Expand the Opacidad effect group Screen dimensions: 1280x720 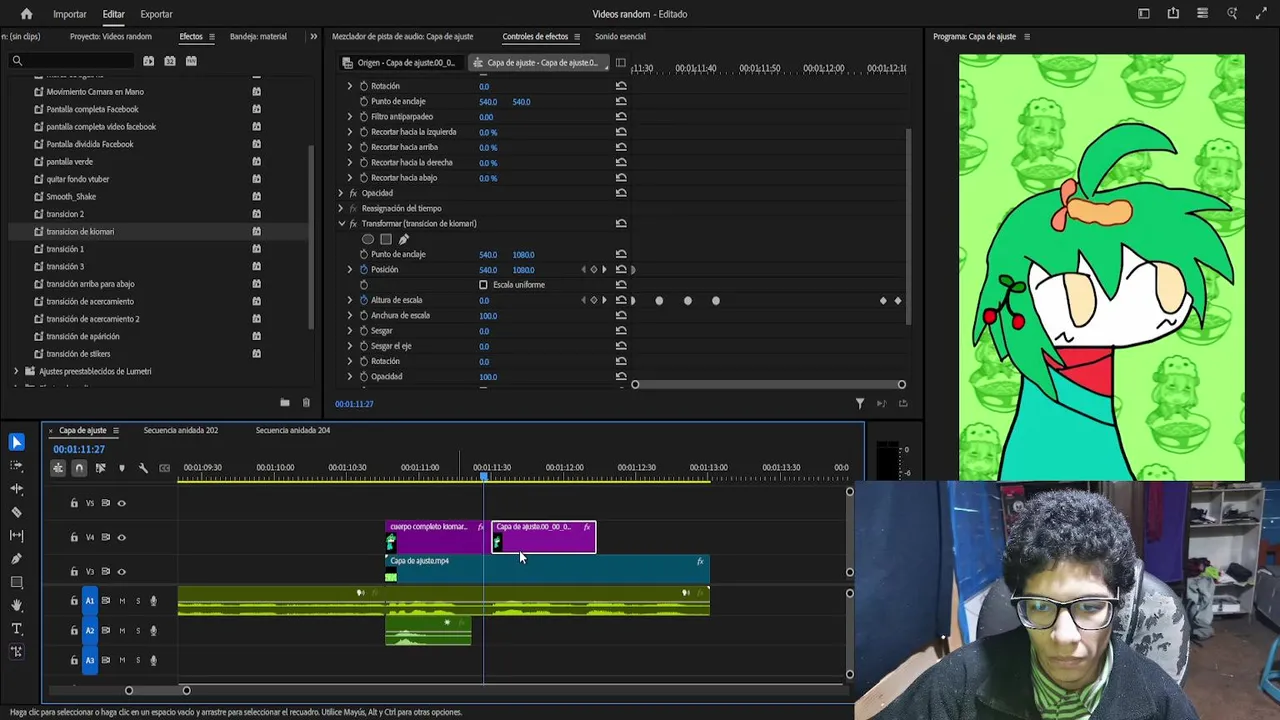click(x=341, y=193)
